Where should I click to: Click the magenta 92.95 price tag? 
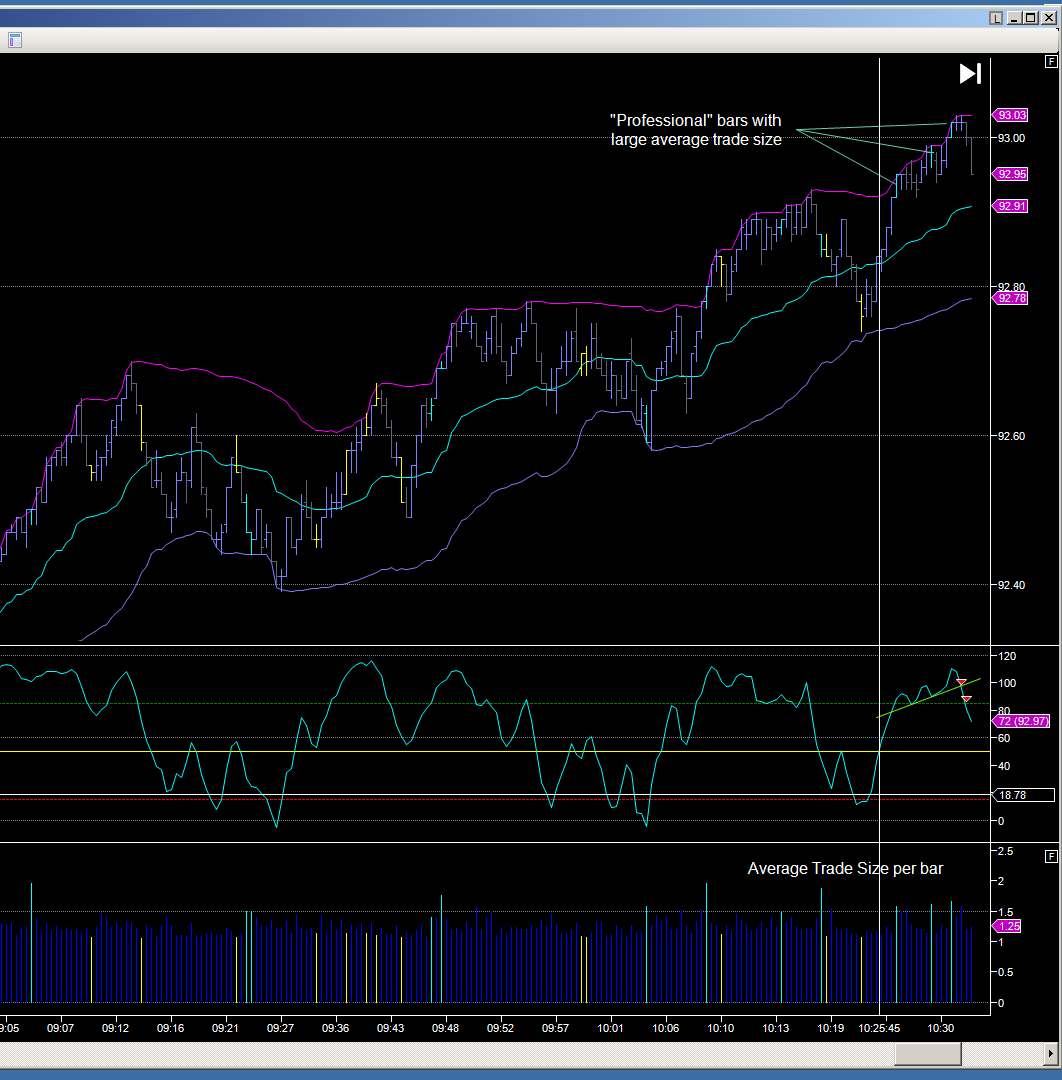coord(1010,174)
